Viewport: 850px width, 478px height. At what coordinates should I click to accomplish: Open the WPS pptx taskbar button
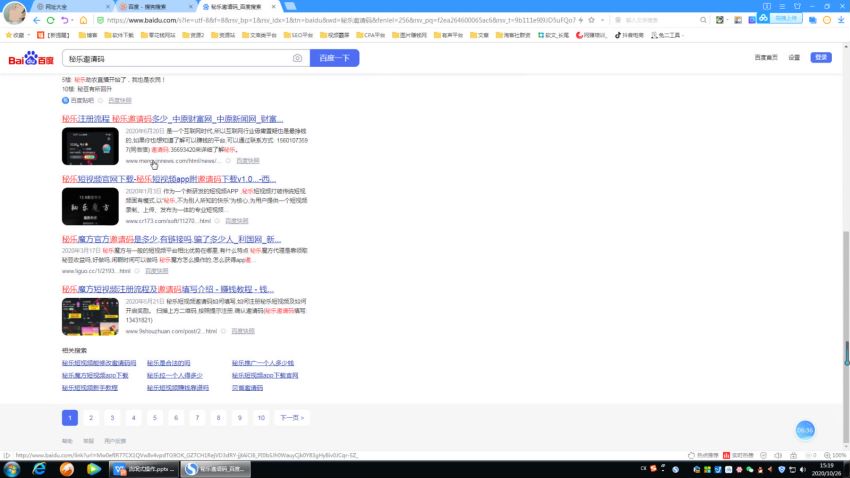(145, 469)
